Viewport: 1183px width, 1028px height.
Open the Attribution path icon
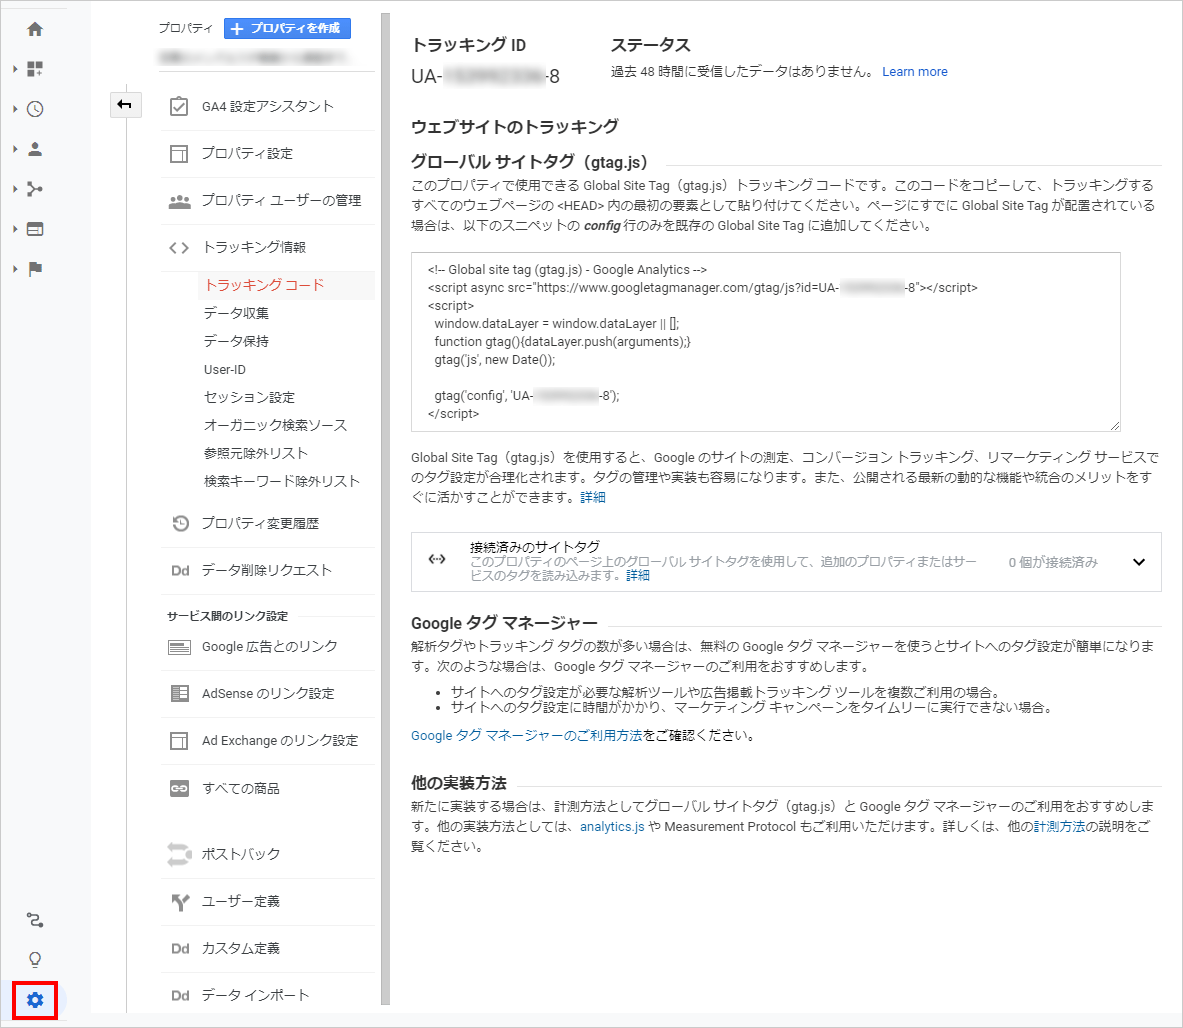[x=35, y=920]
